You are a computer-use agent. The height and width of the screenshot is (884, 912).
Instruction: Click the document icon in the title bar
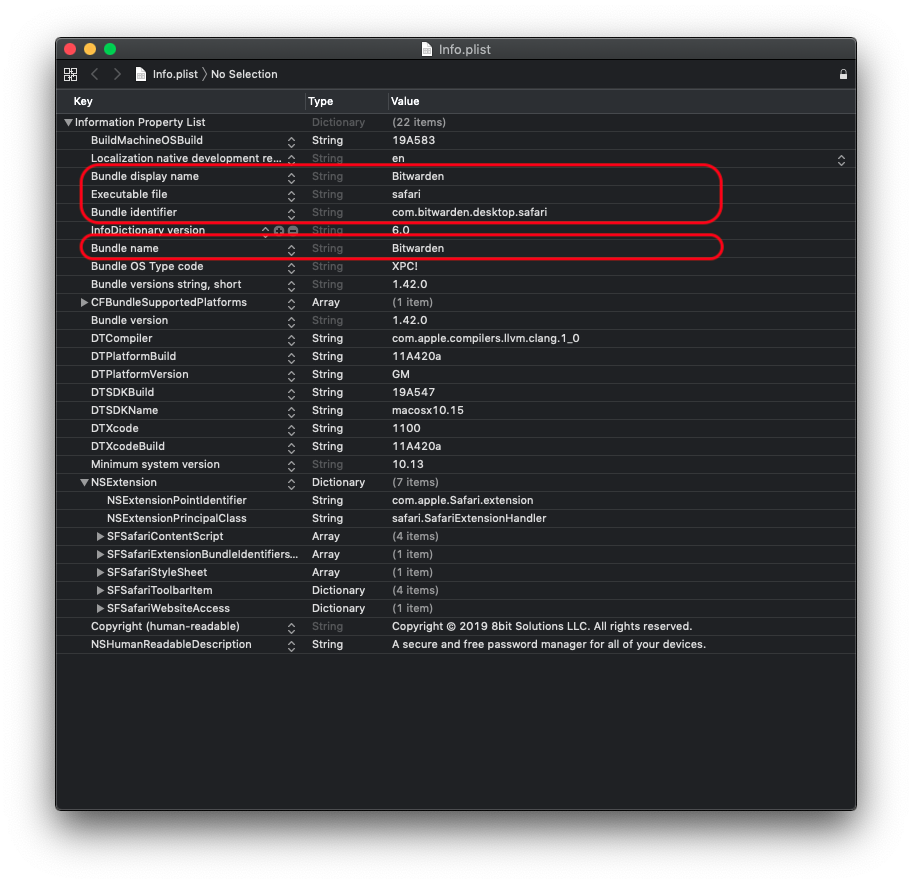[x=427, y=49]
